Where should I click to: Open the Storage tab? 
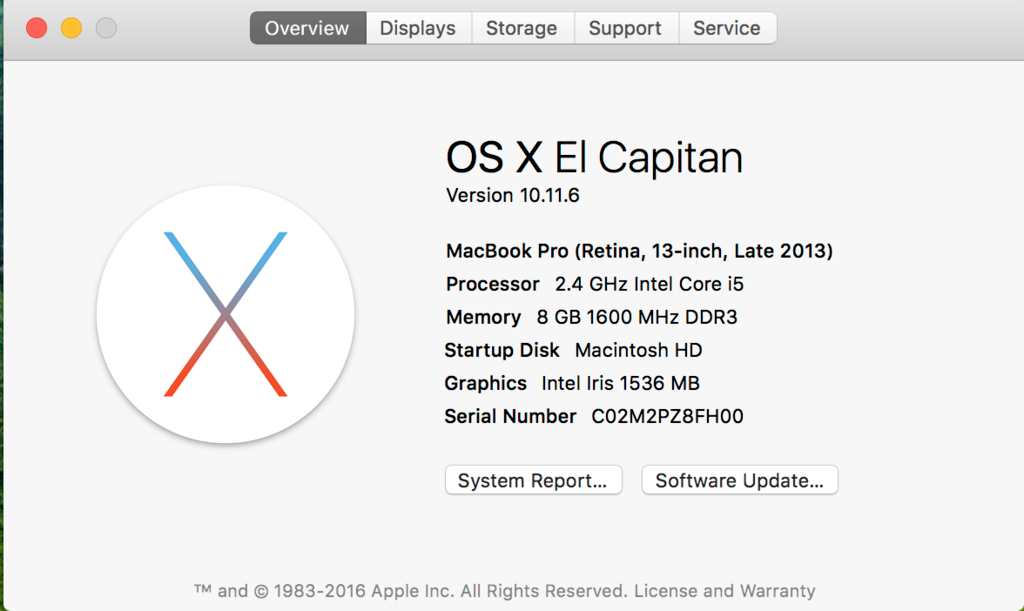[522, 28]
